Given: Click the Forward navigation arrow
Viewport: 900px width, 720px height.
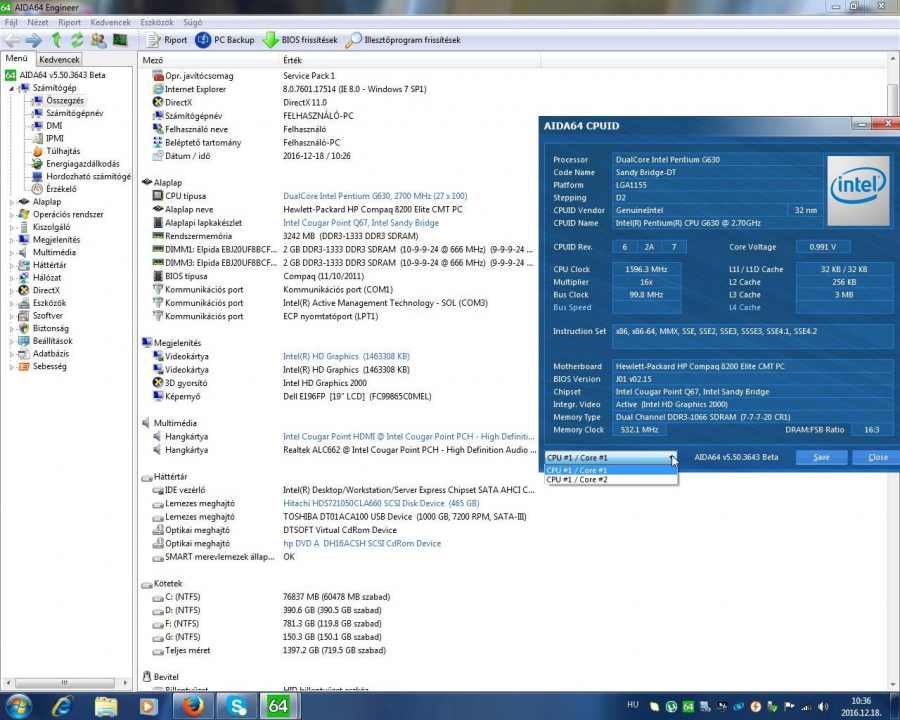Looking at the screenshot, I should tap(33, 40).
